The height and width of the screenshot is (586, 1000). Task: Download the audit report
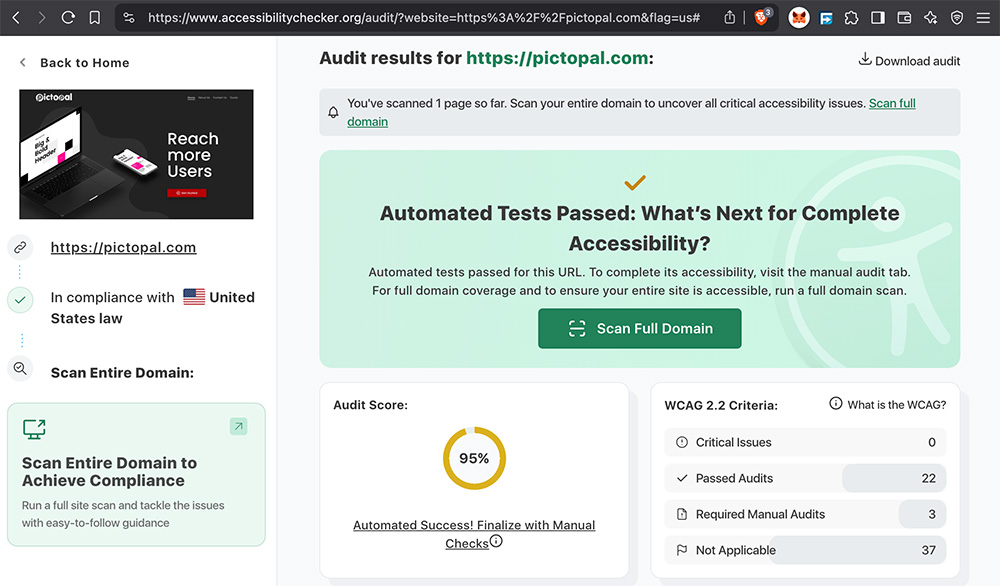(x=909, y=61)
